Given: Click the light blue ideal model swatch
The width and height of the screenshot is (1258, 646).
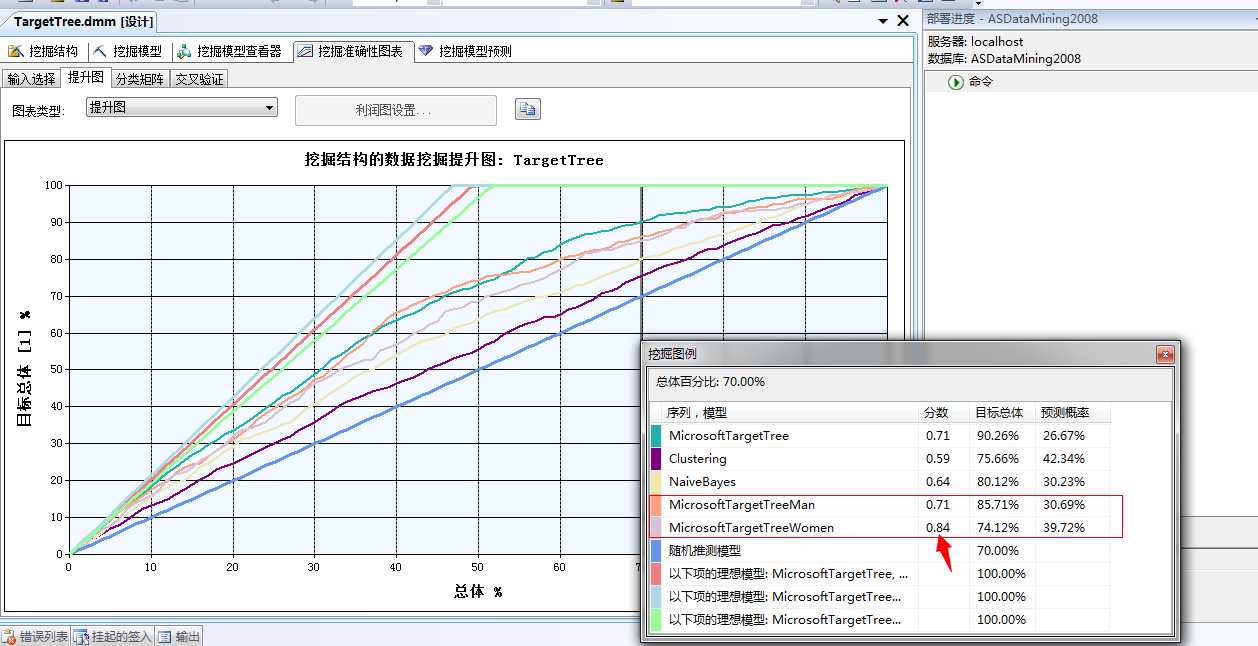Looking at the screenshot, I should (656, 597).
